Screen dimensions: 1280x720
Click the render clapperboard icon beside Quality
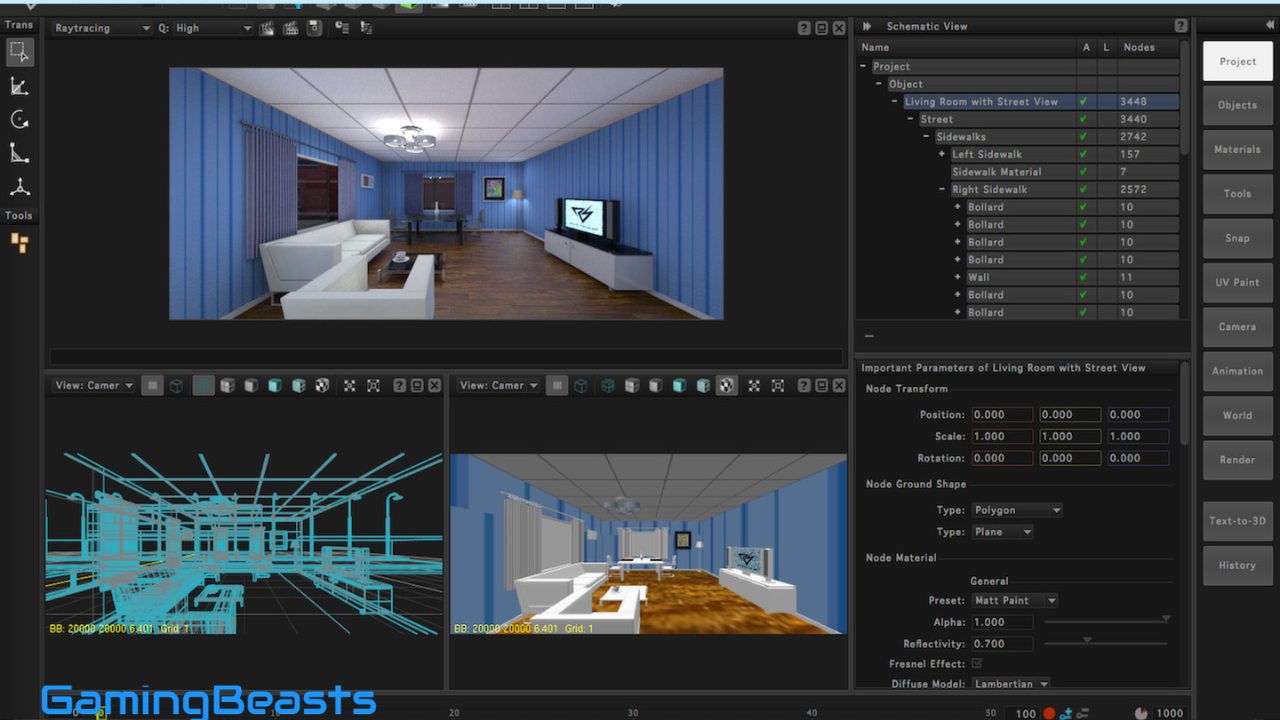pos(267,28)
